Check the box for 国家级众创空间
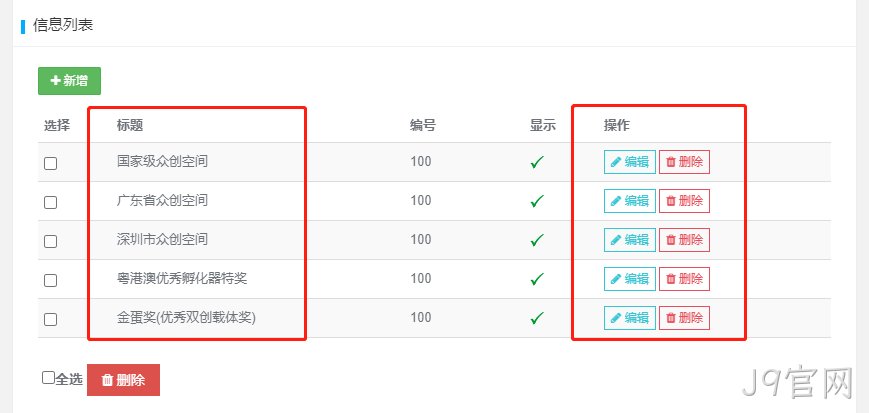 click(50, 164)
